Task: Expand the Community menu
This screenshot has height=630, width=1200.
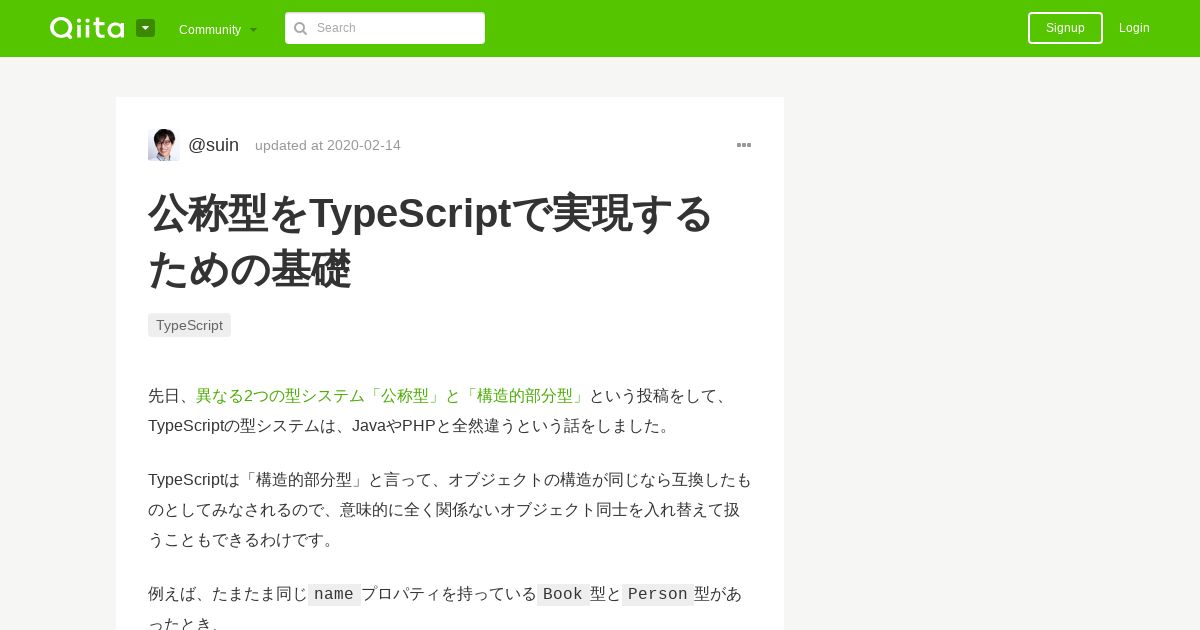Action: pos(218,29)
